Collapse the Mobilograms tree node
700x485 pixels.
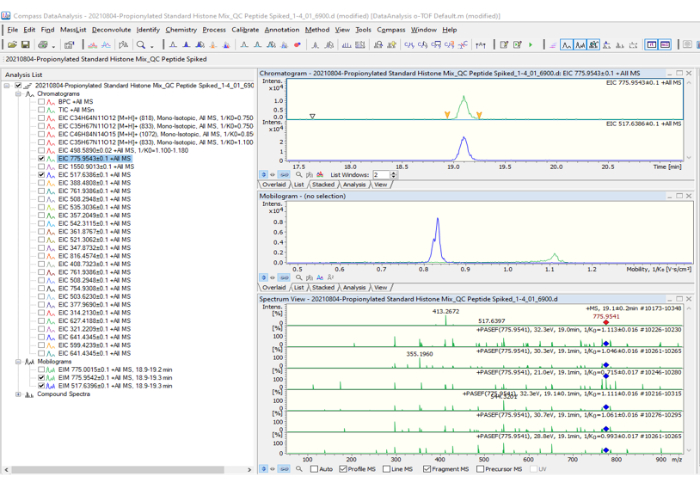pyautogui.click(x=18, y=362)
